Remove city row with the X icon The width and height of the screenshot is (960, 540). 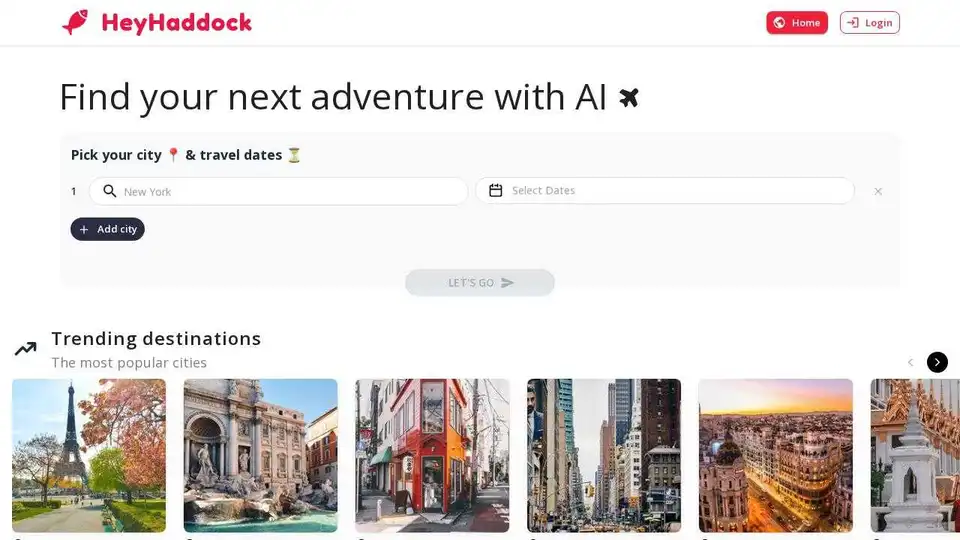pos(878,191)
